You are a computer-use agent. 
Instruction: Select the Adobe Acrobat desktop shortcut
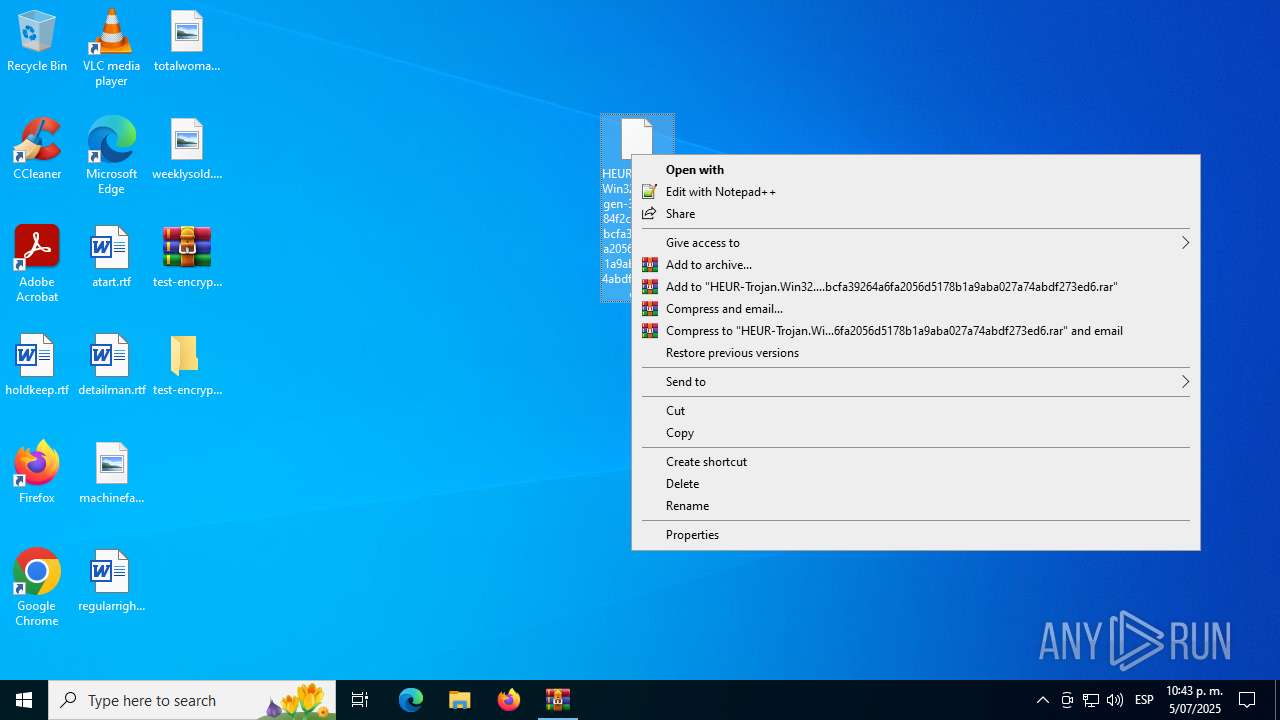coord(37,264)
